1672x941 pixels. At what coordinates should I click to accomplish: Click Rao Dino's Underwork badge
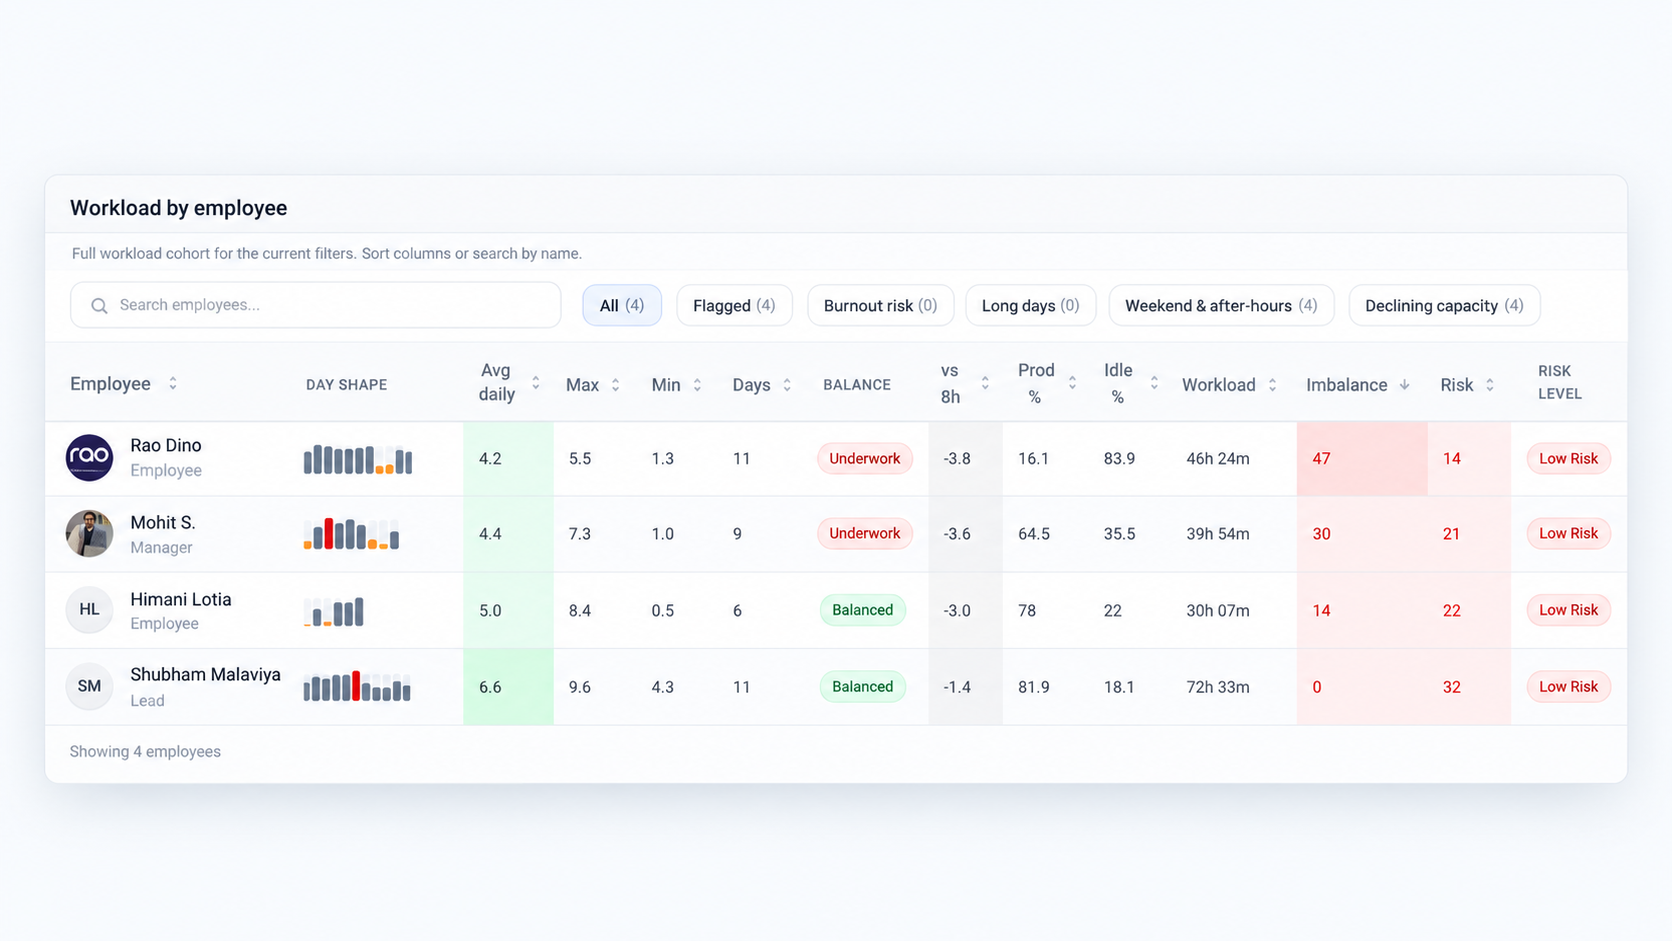coord(865,458)
